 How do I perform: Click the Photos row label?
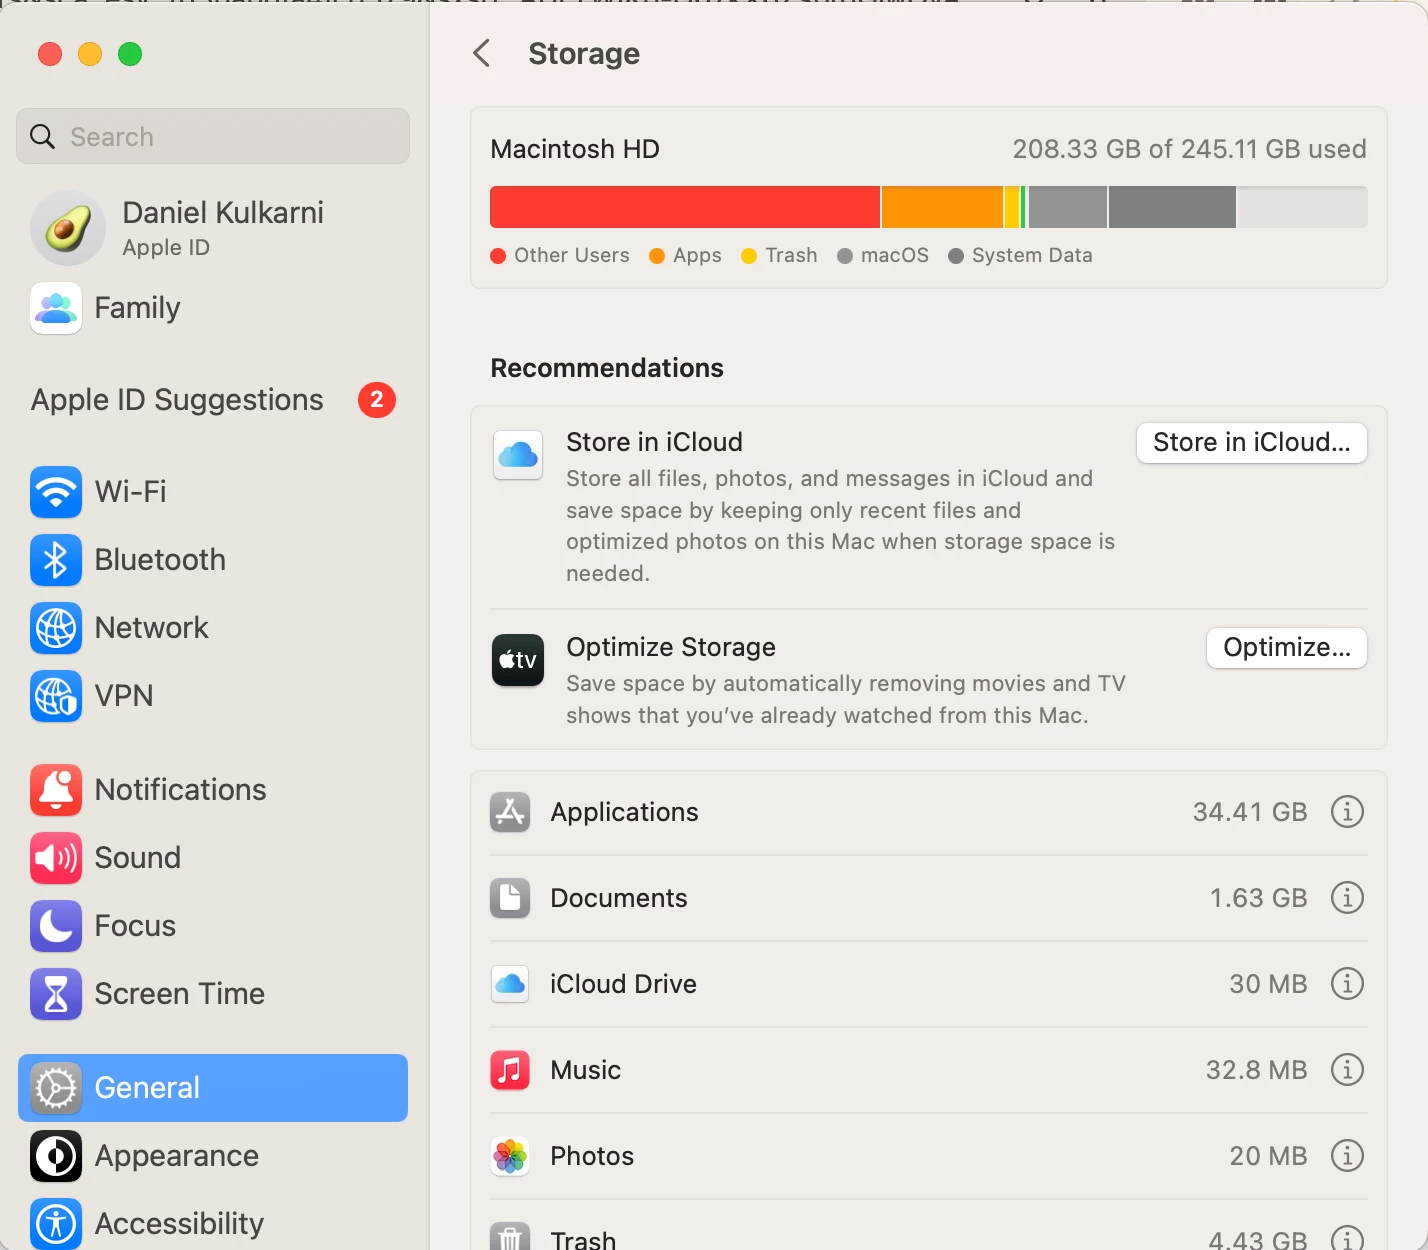592,1156
